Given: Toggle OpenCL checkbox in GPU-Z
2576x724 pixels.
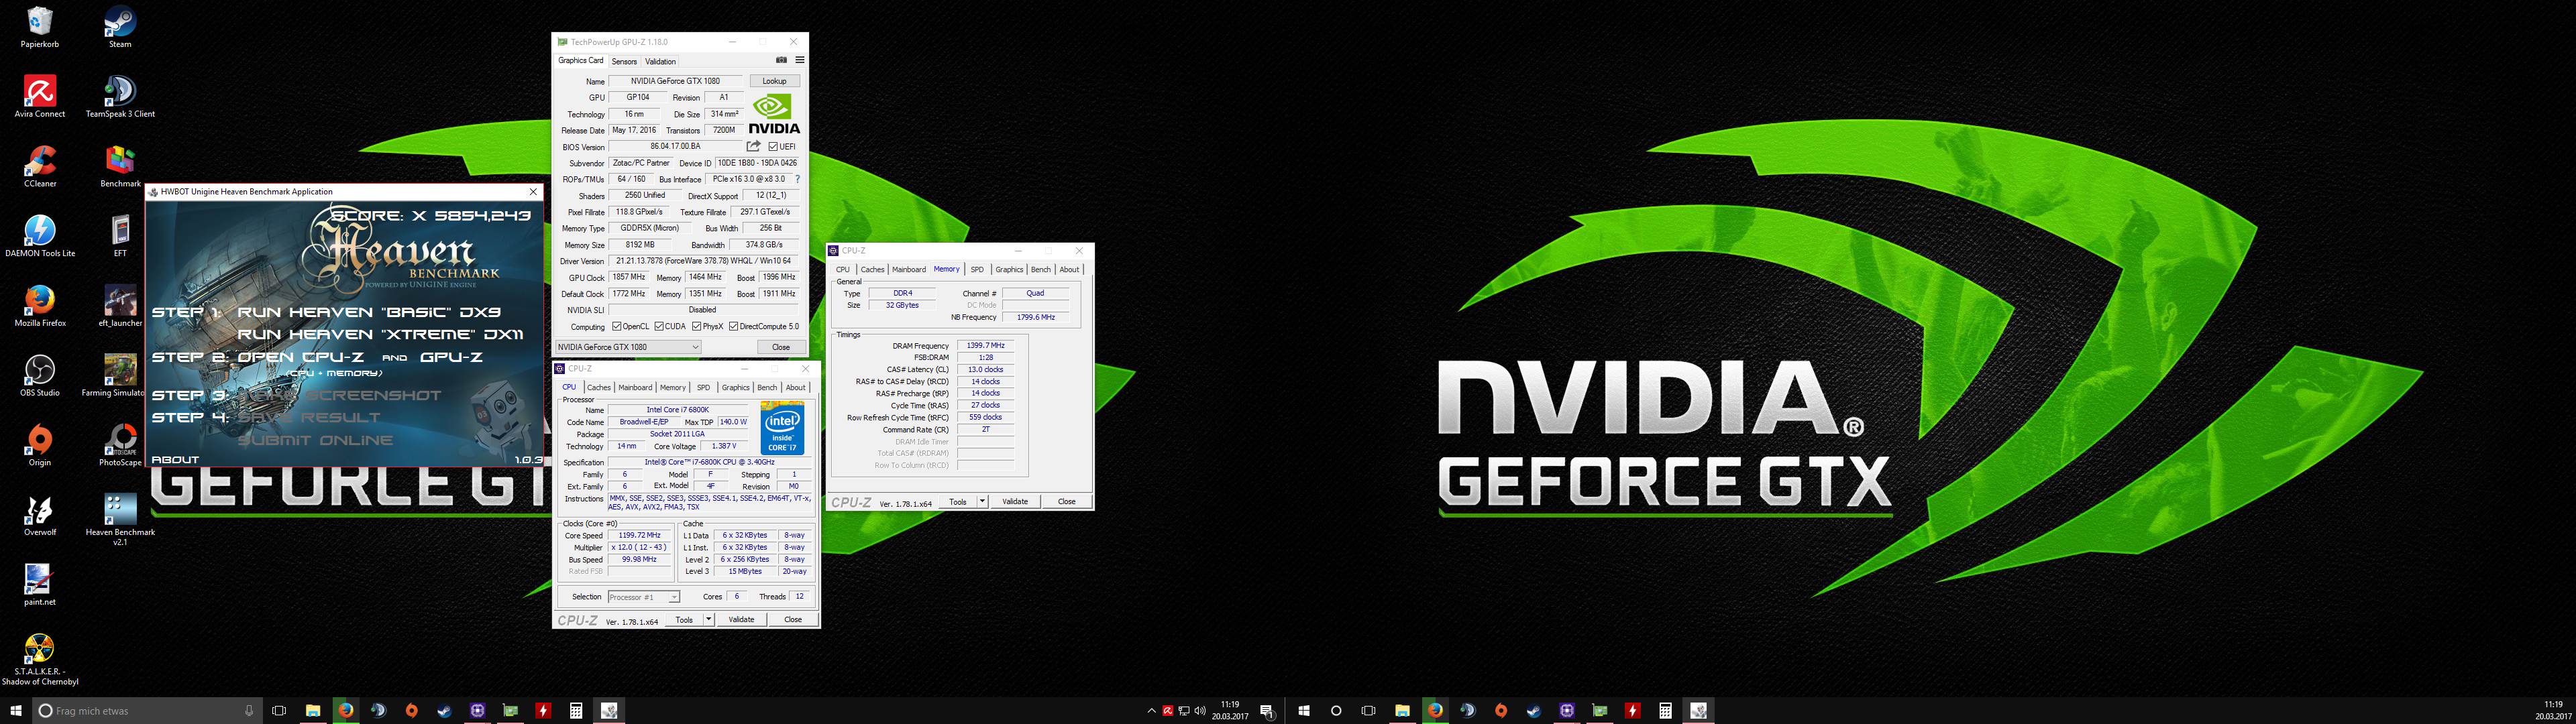Looking at the screenshot, I should pyautogui.click(x=617, y=326).
